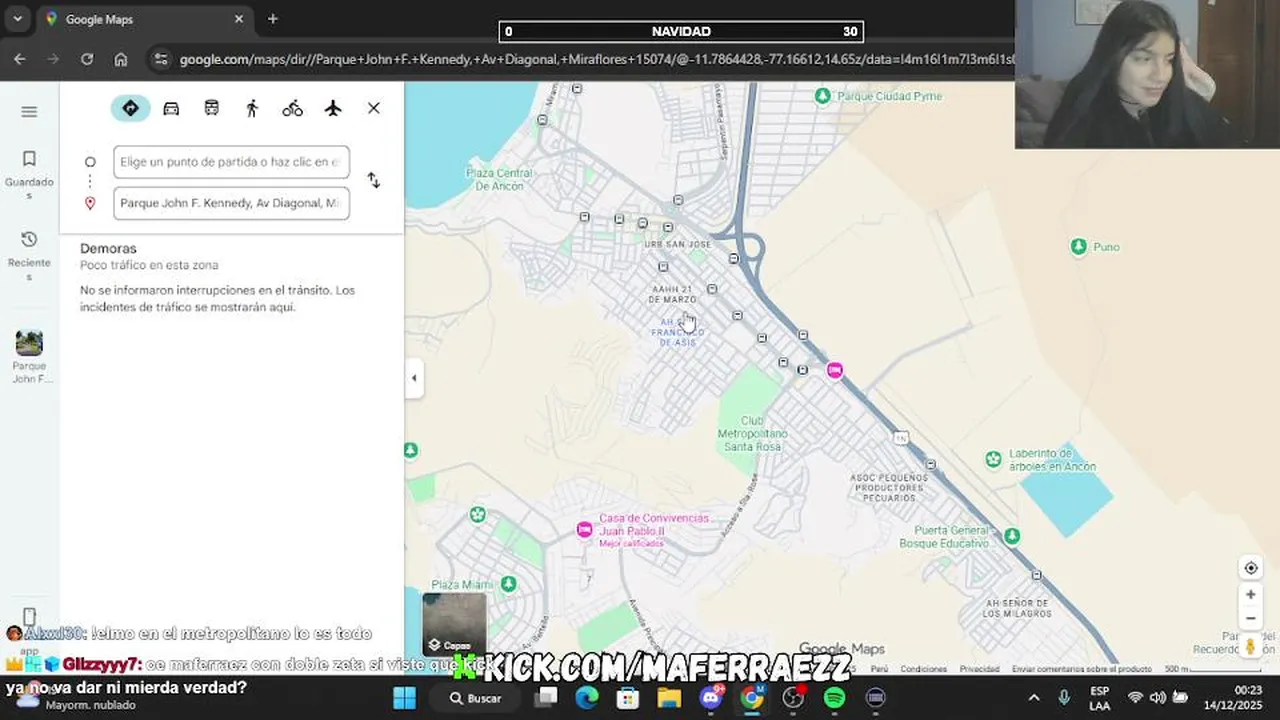Swap origin and destination

(373, 180)
